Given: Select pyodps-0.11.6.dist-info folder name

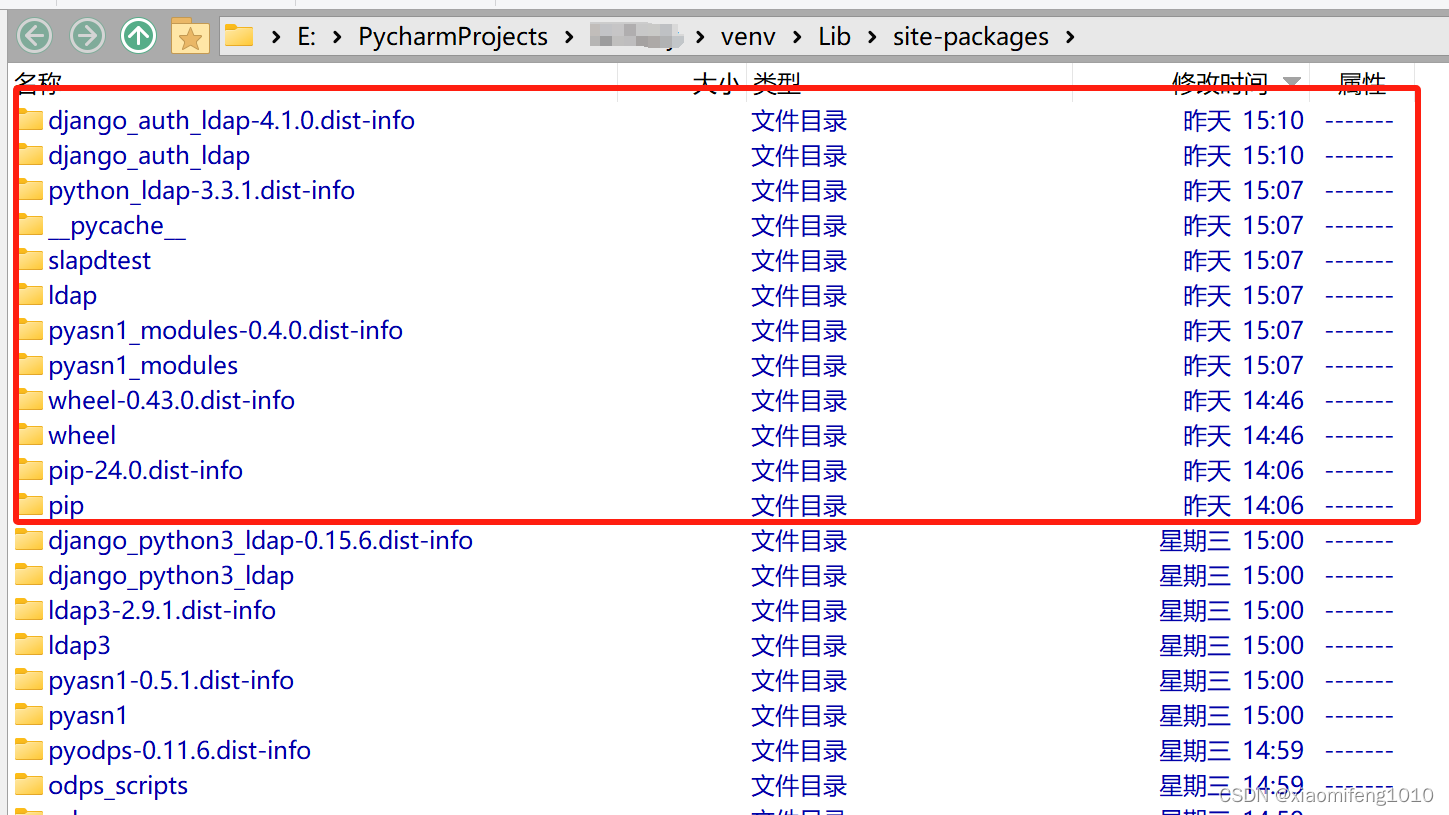Looking at the screenshot, I should (x=179, y=751).
